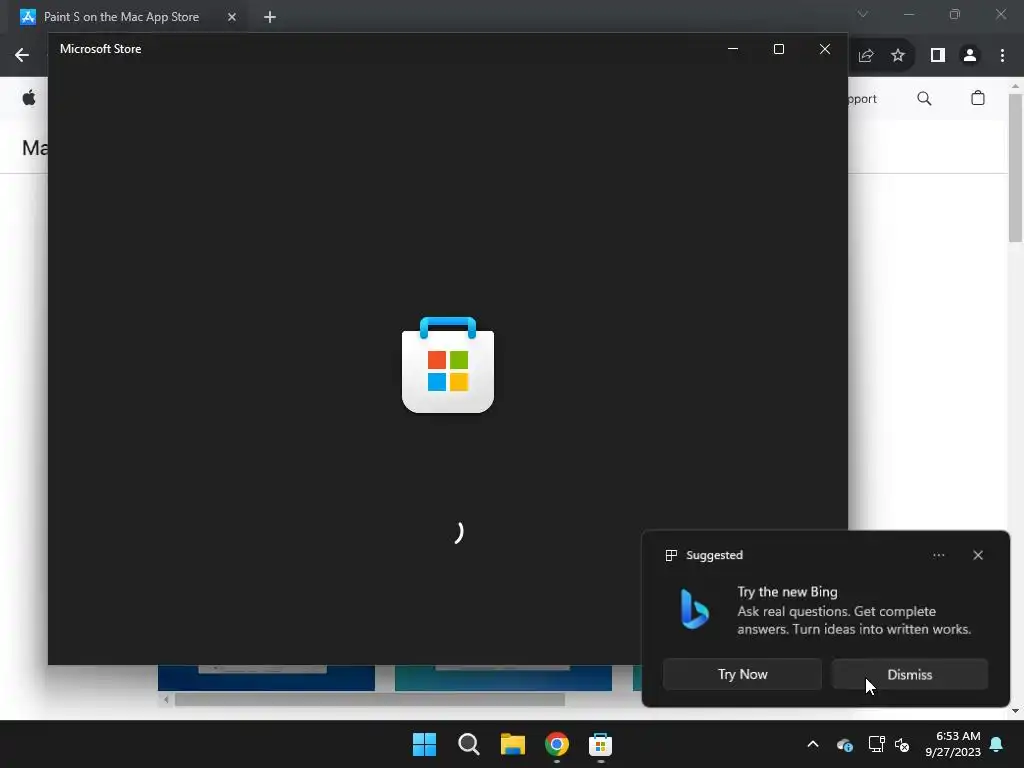
Task: Open the Windows Start menu
Action: click(x=424, y=744)
